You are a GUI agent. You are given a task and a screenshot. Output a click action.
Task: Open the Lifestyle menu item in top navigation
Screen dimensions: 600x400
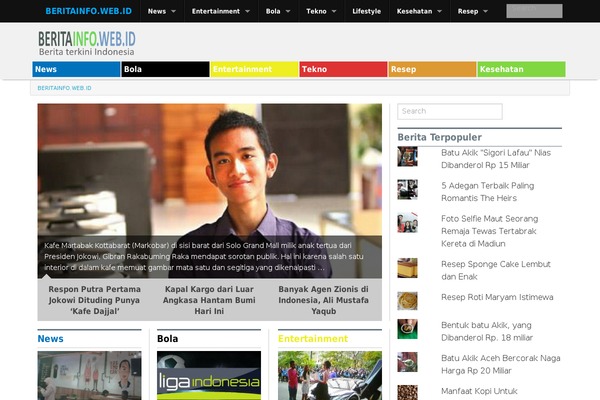367,11
